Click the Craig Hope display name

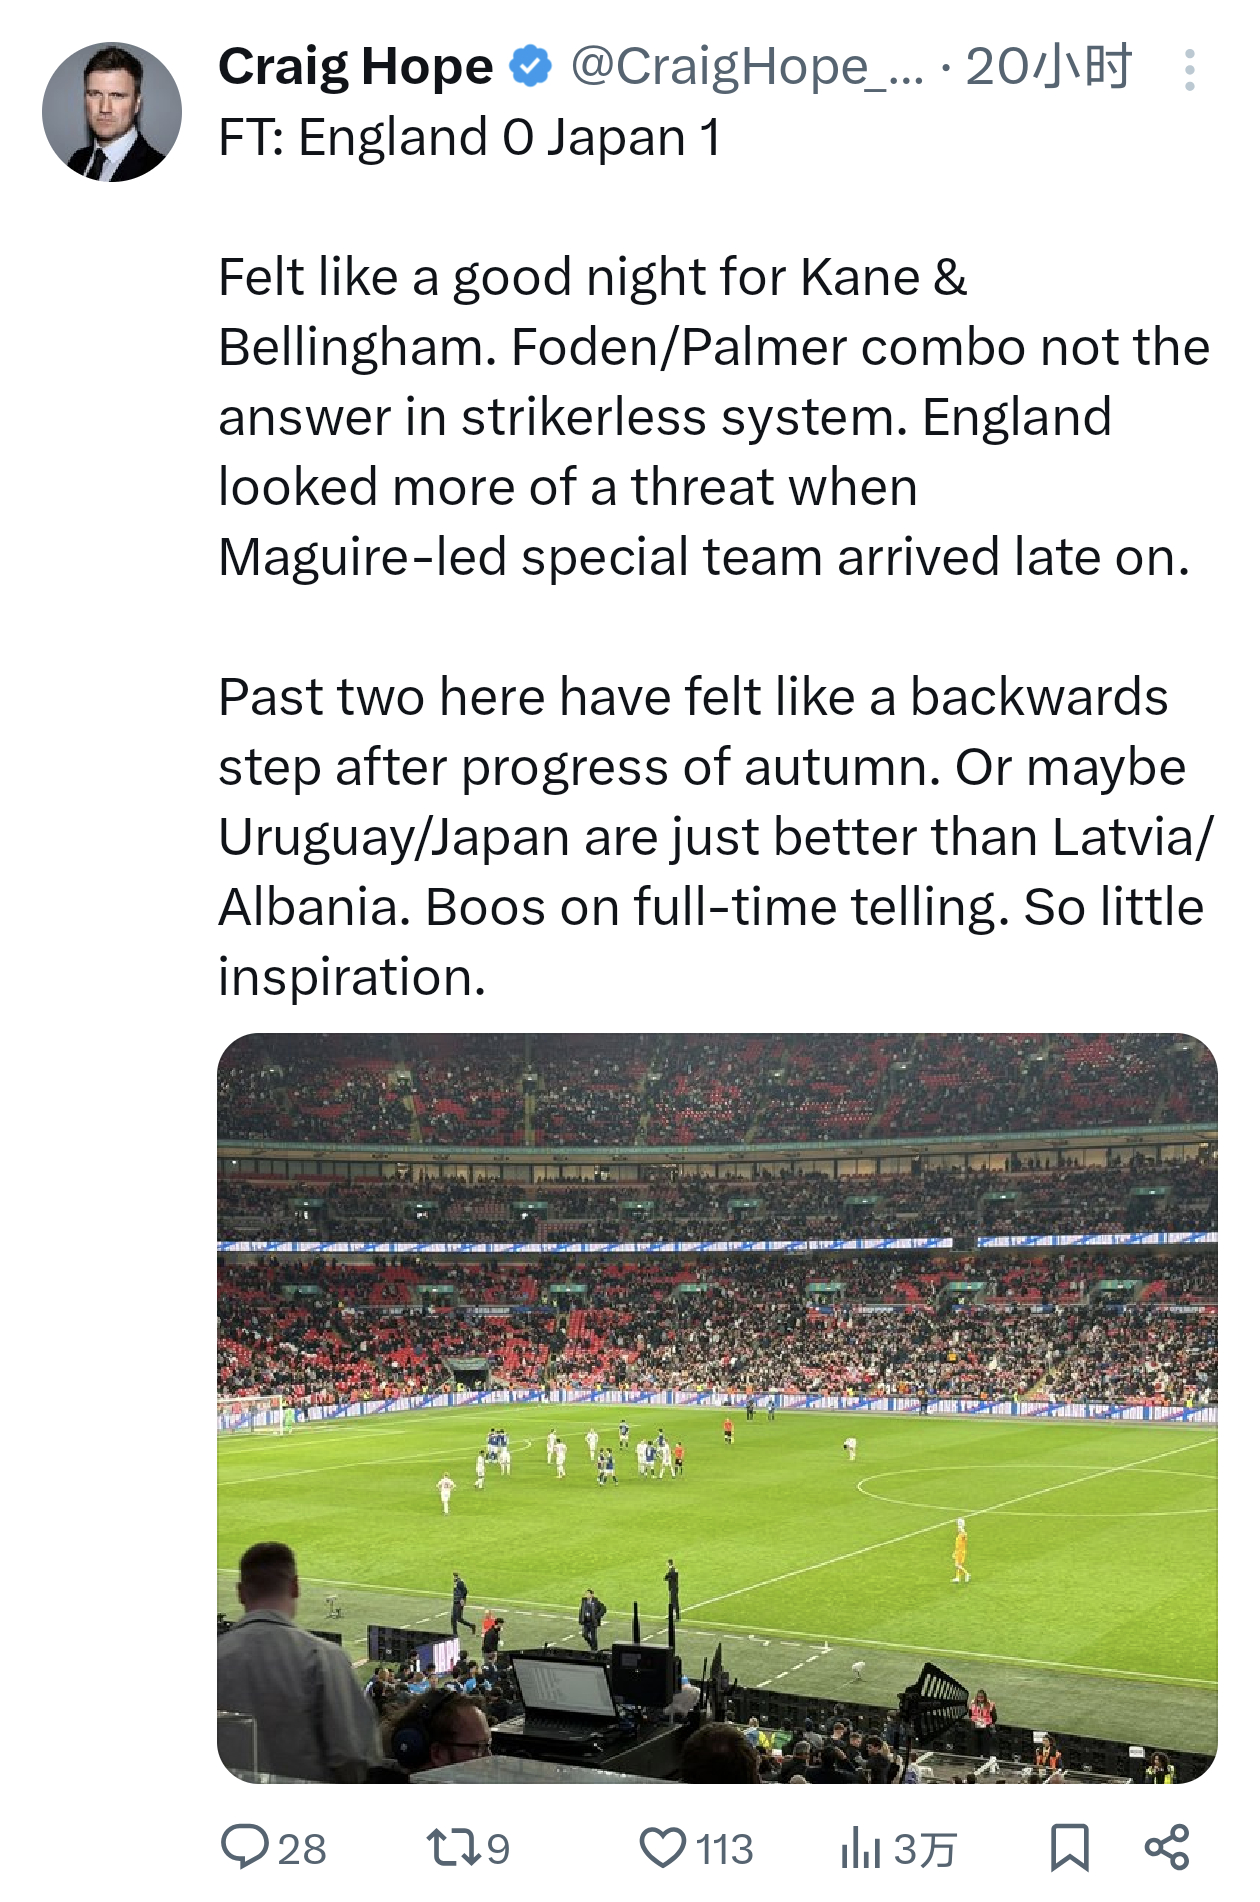click(x=356, y=67)
